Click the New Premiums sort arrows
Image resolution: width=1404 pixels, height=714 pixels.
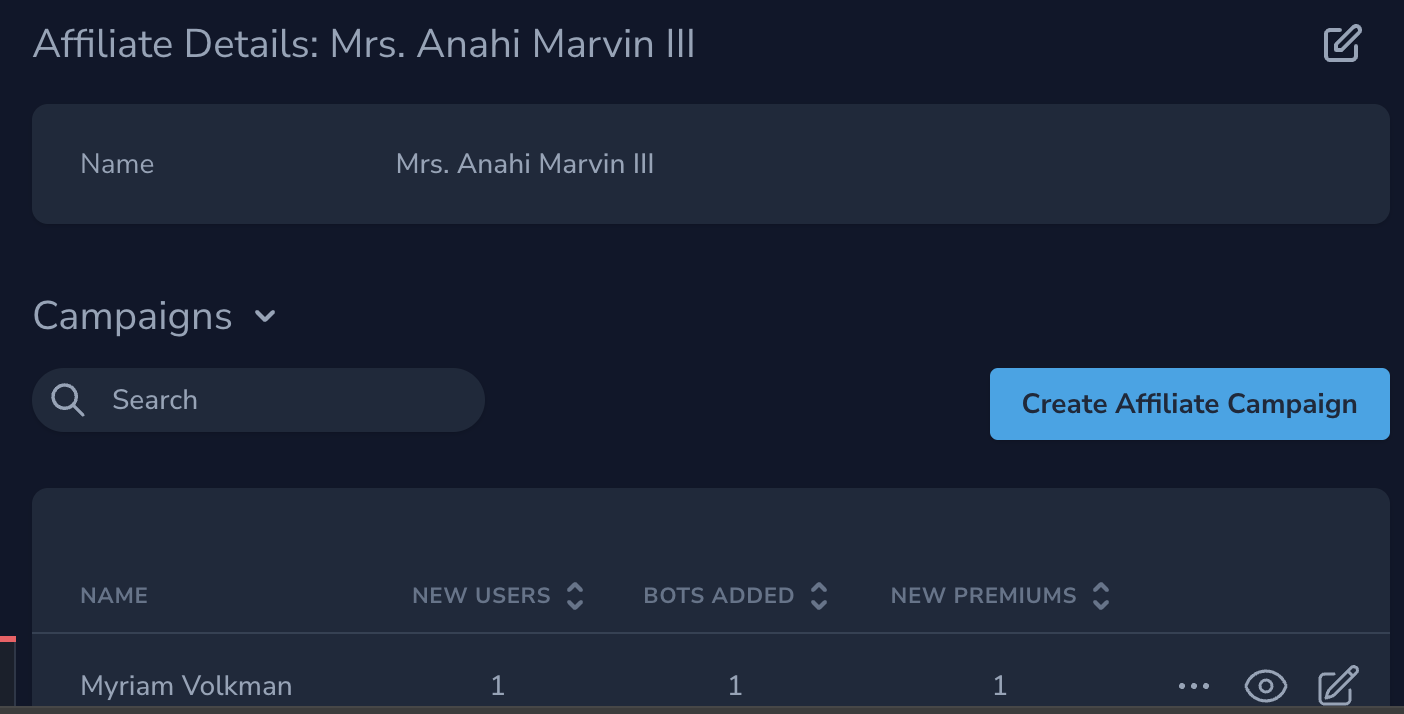pos(1101,595)
